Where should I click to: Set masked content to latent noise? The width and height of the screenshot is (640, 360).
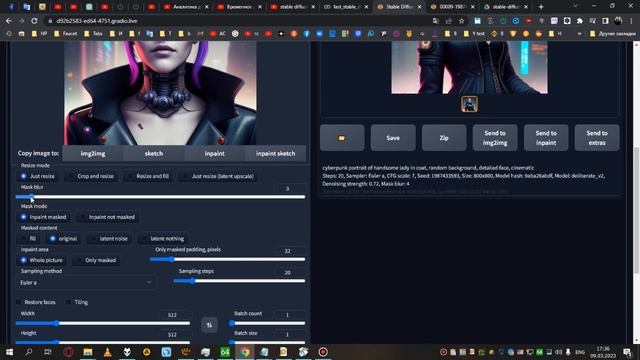tap(109, 239)
